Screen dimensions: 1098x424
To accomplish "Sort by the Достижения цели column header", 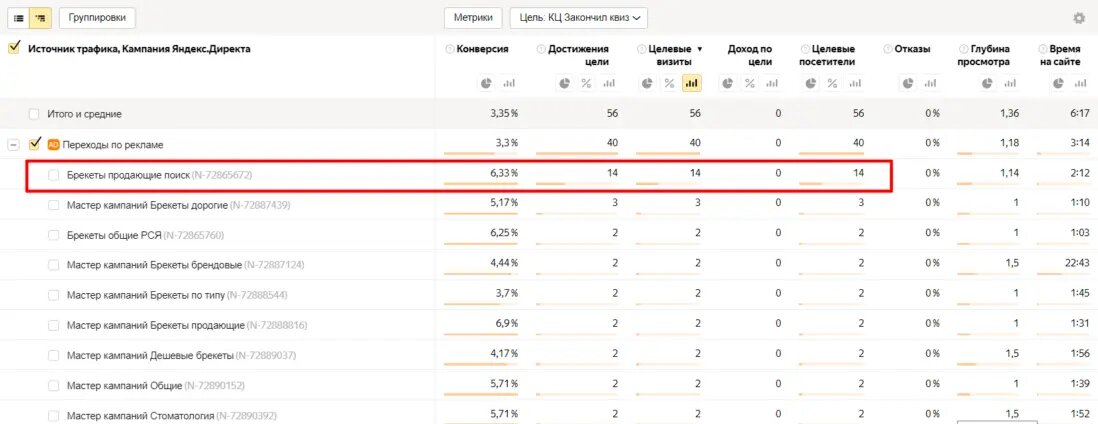I will coord(578,55).
